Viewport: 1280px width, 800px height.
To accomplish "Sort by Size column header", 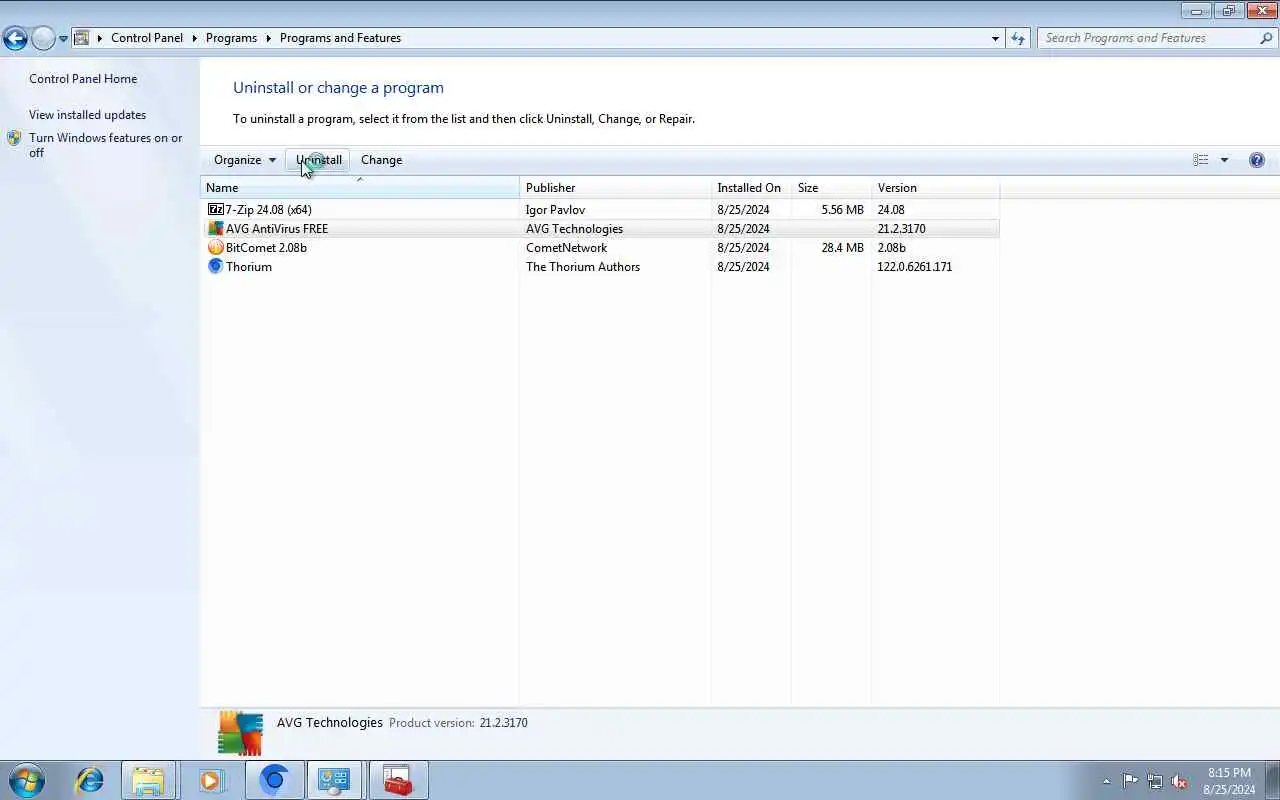I will point(831,188).
